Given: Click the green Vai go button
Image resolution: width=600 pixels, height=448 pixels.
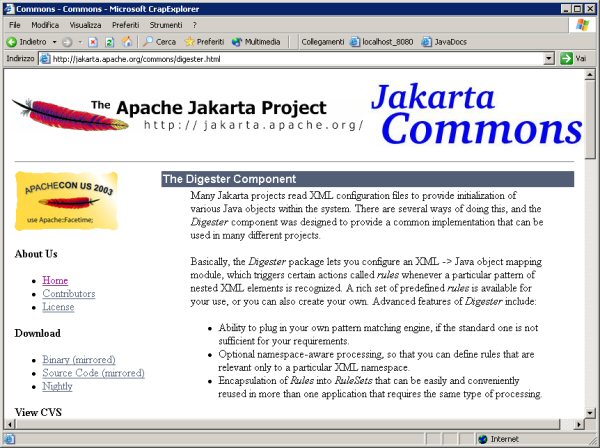Looking at the screenshot, I should click(x=573, y=59).
